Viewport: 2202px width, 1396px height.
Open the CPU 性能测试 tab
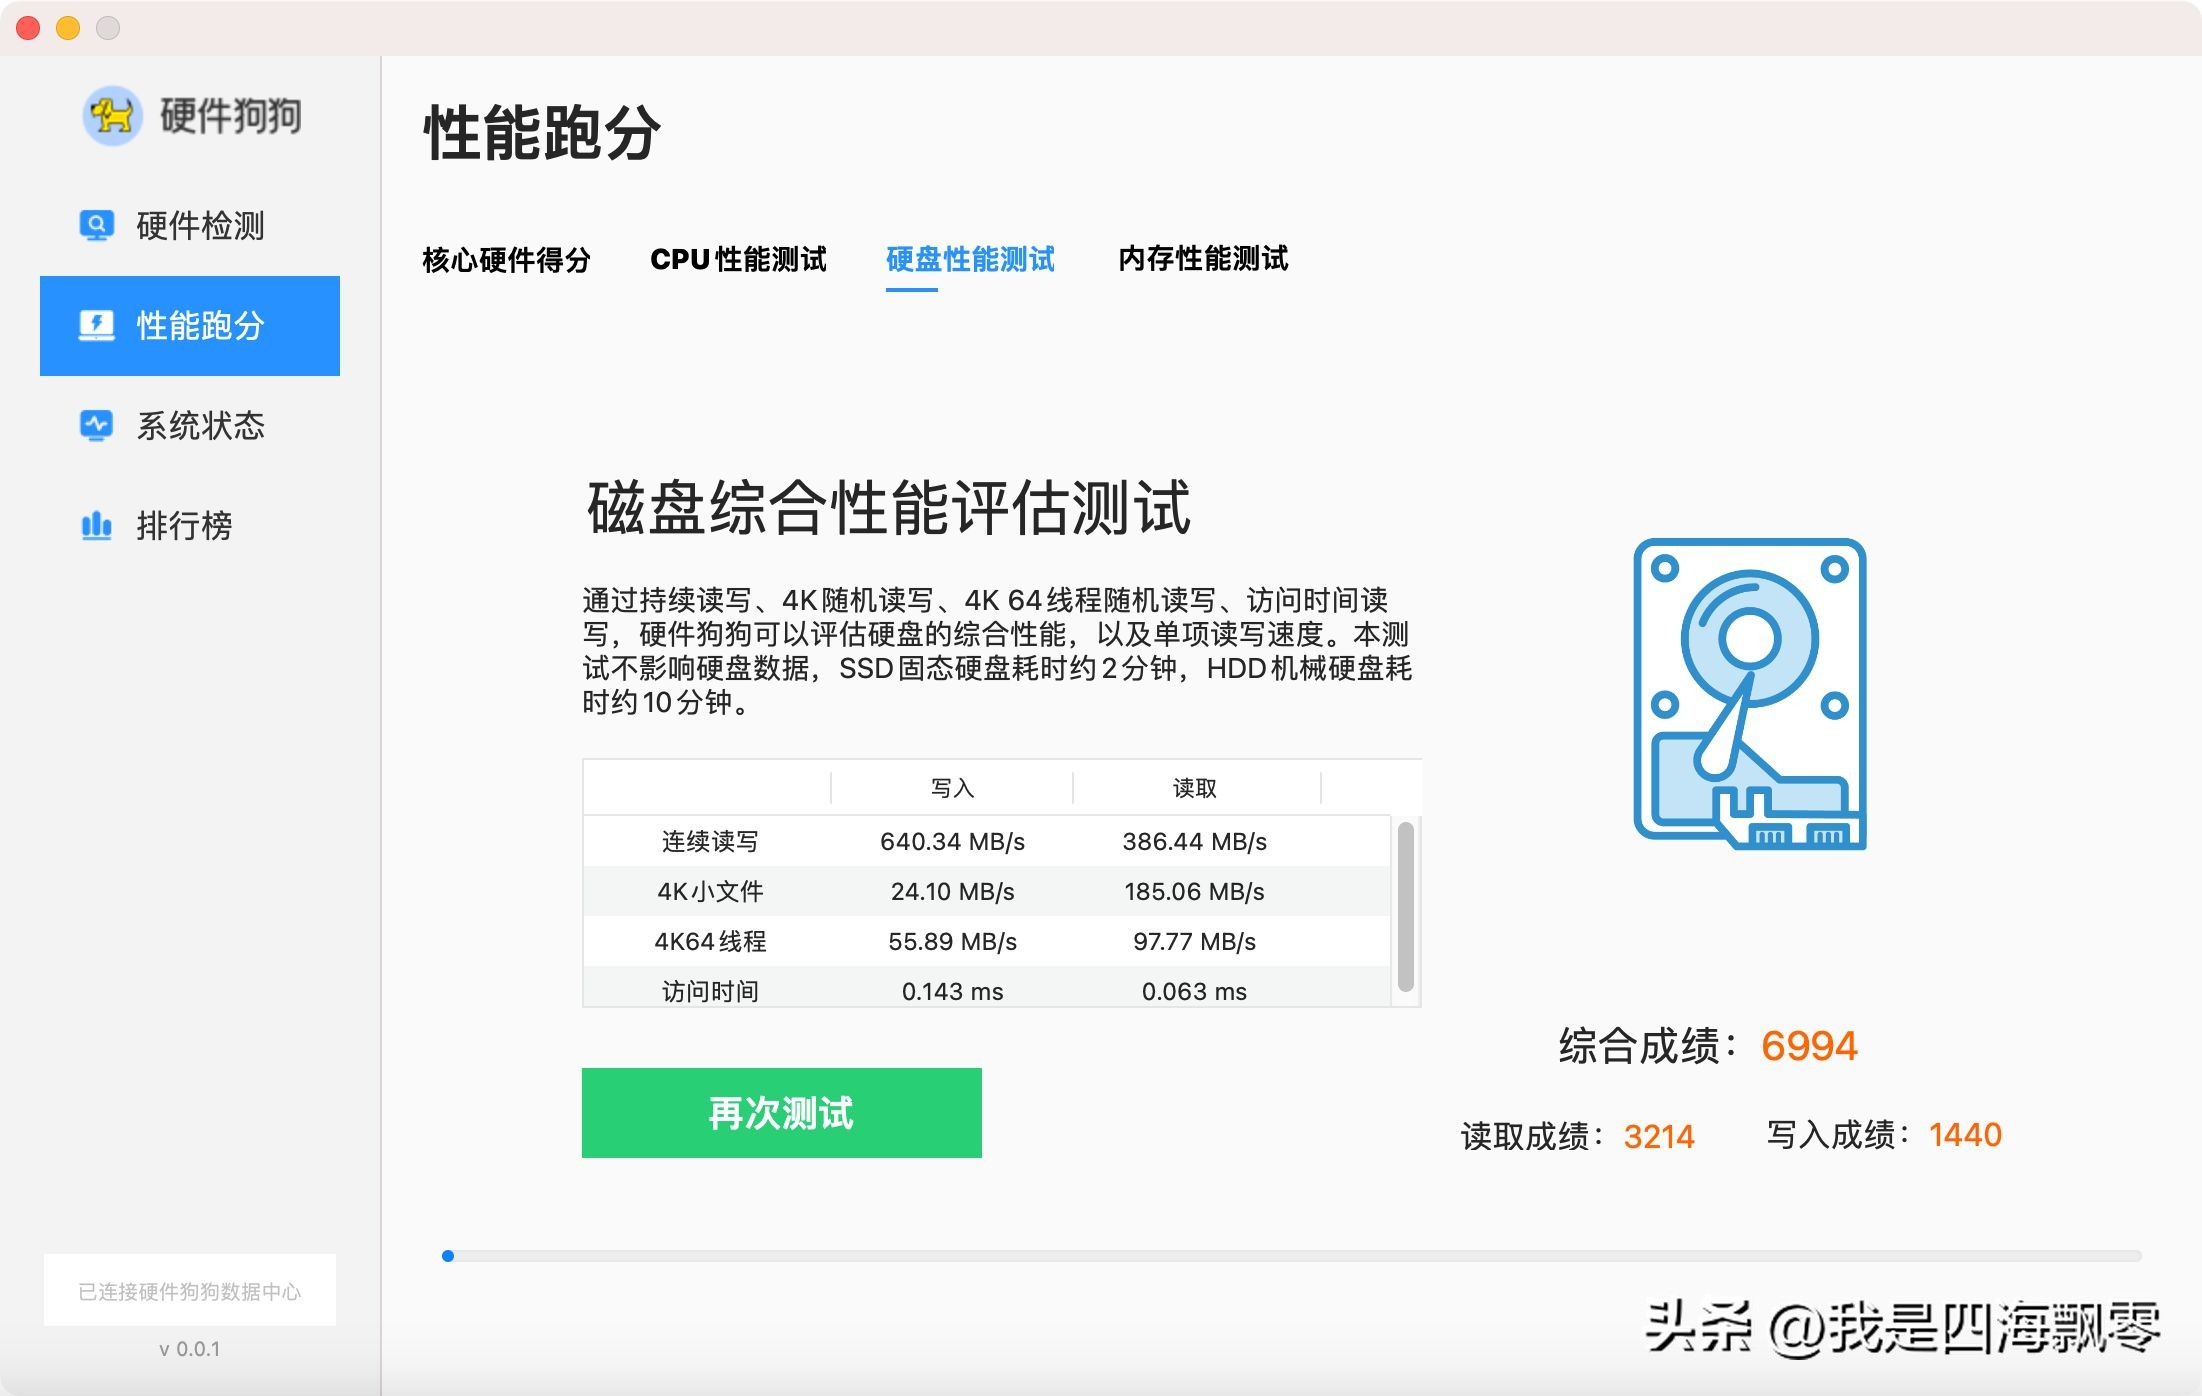[x=739, y=260]
